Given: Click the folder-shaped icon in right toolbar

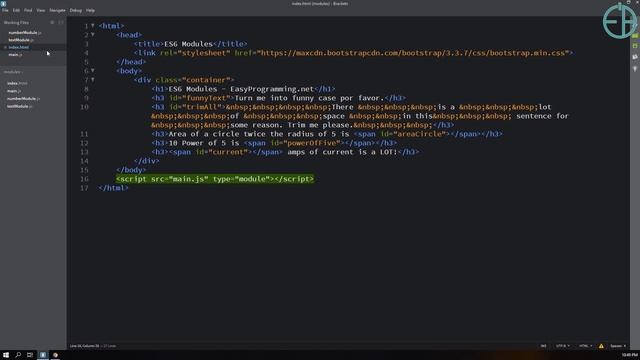Looking at the screenshot, I should (635, 57).
